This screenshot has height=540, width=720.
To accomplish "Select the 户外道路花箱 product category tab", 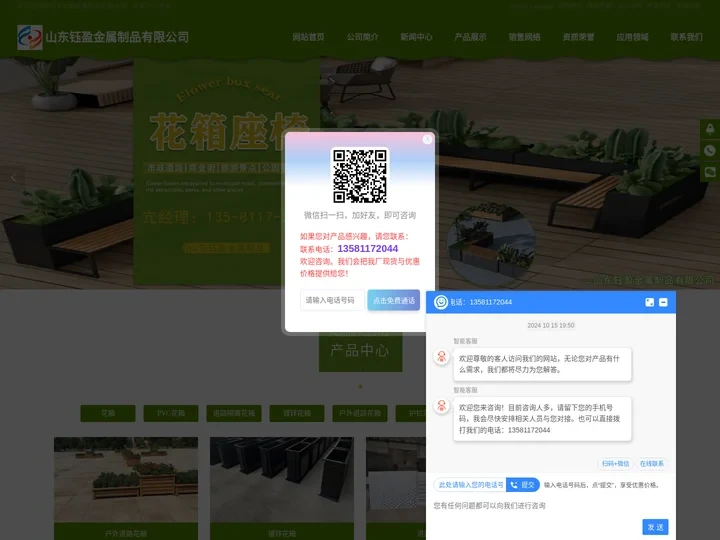I will point(360,413).
